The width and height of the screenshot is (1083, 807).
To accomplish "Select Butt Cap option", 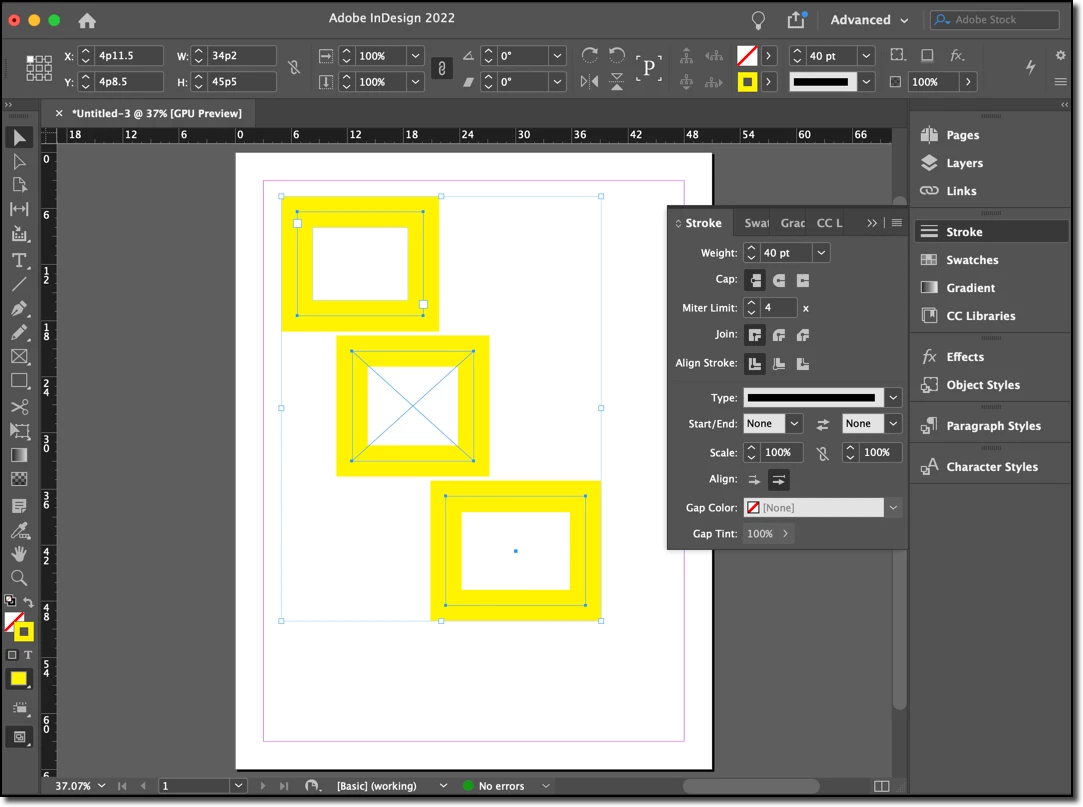I will 755,280.
